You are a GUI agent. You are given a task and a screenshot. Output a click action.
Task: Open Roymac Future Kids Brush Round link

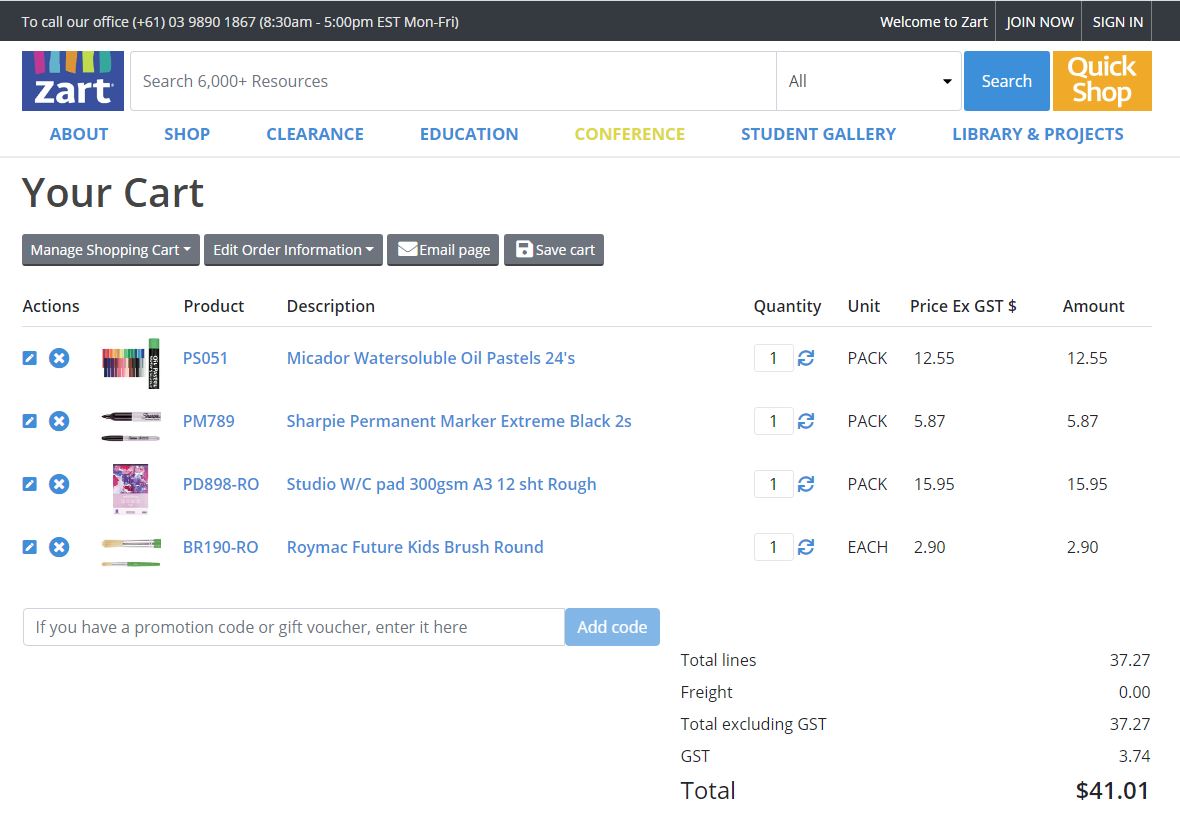415,547
